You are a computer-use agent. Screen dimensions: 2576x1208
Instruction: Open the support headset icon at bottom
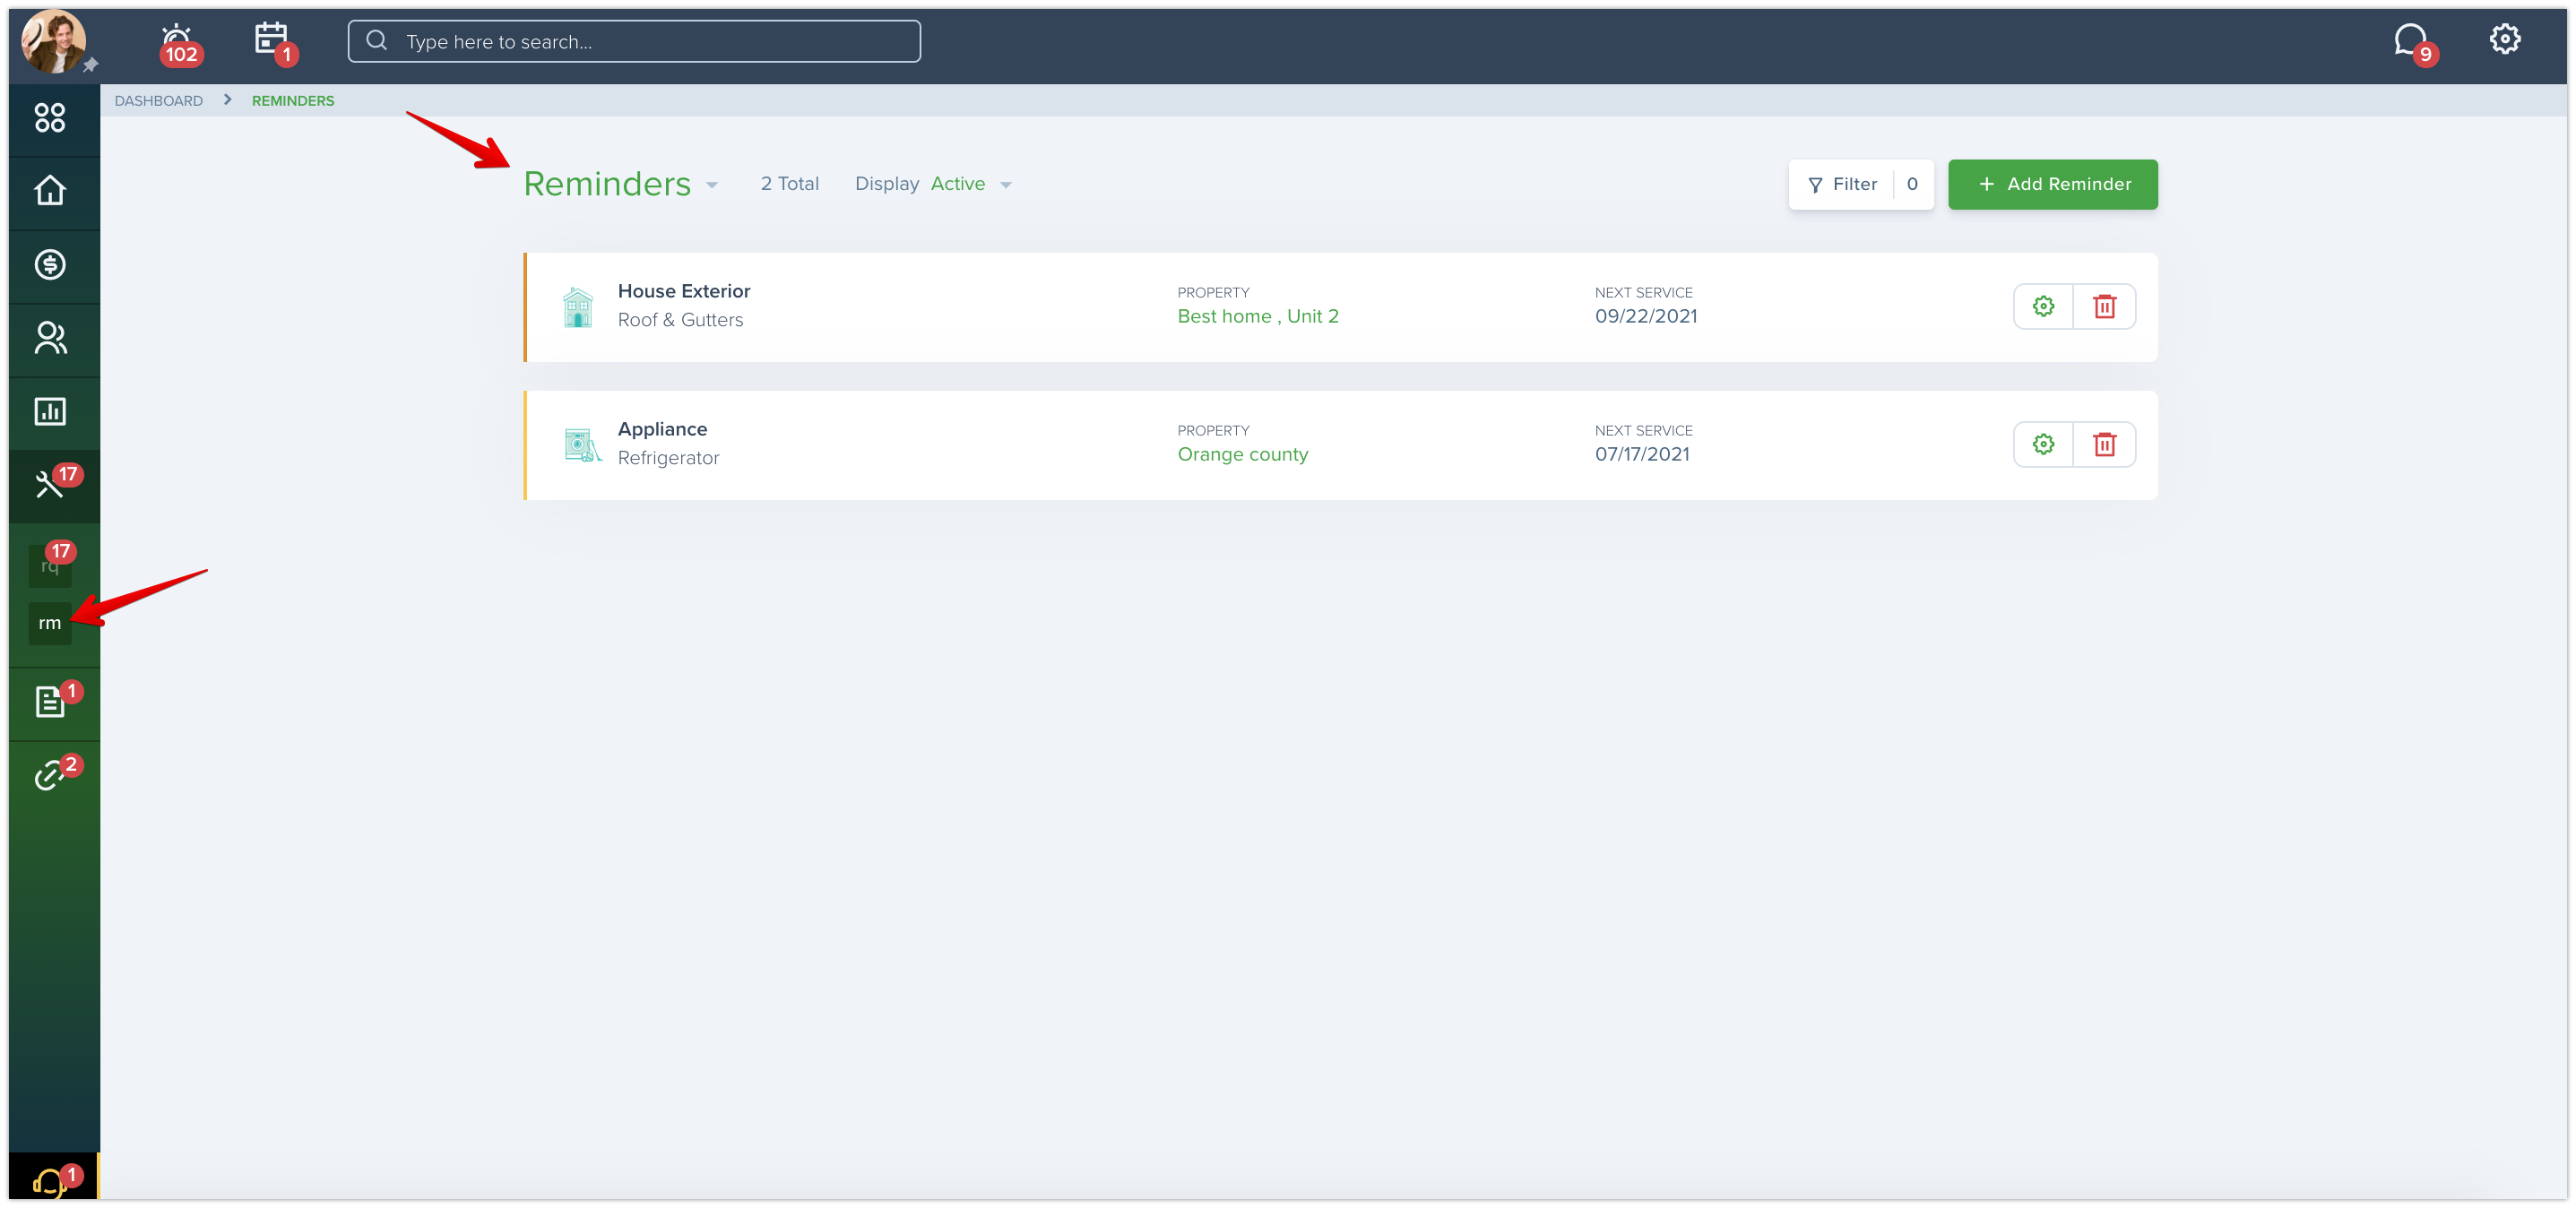pyautogui.click(x=50, y=1182)
